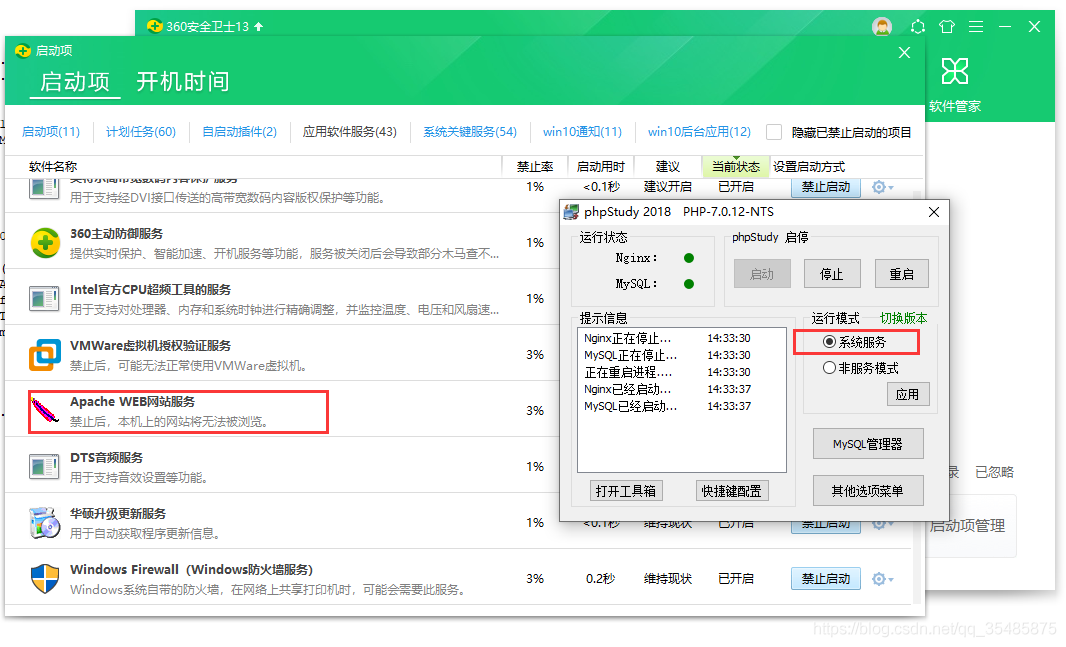
Task: Select 非服务模式 radio option
Action: click(x=829, y=368)
